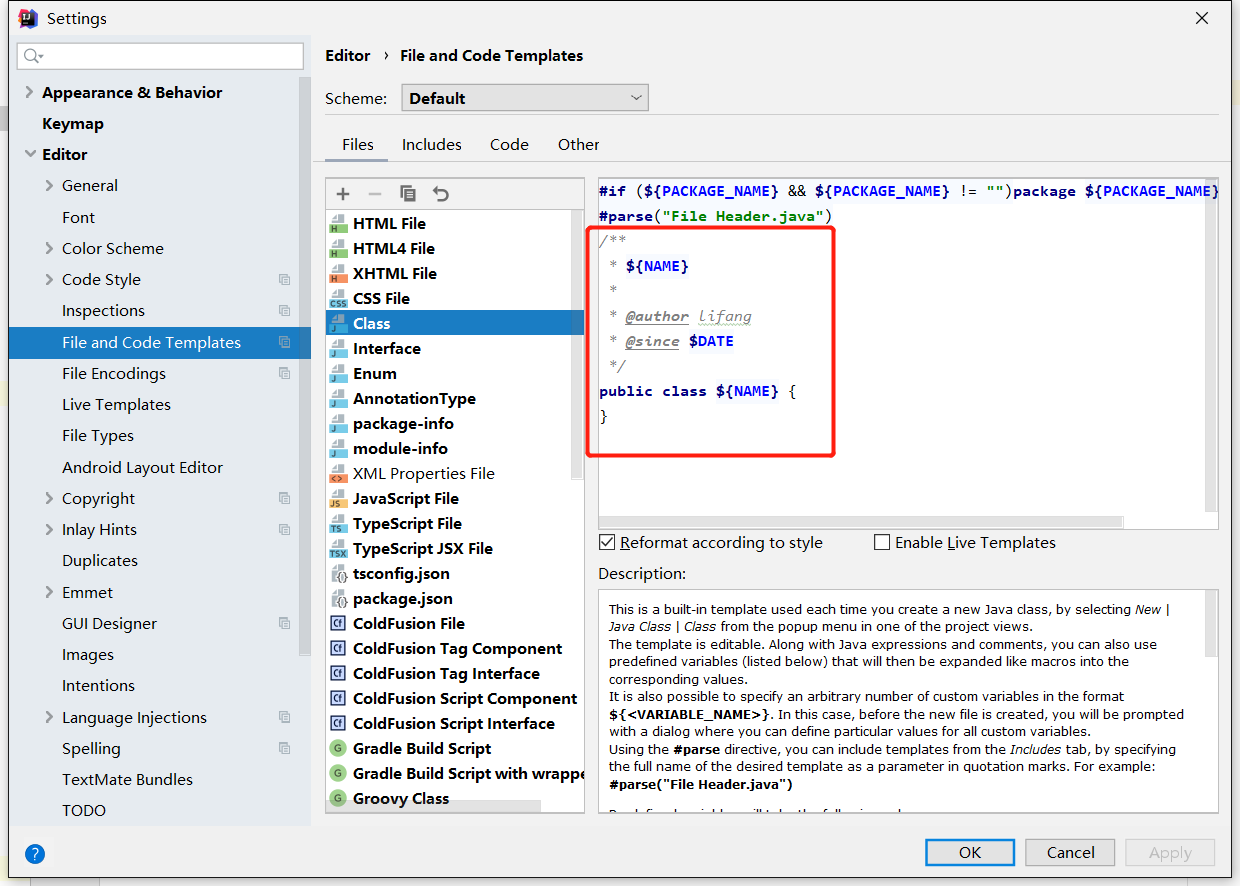
Task: Open the Keymap settings page
Action: coord(73,124)
